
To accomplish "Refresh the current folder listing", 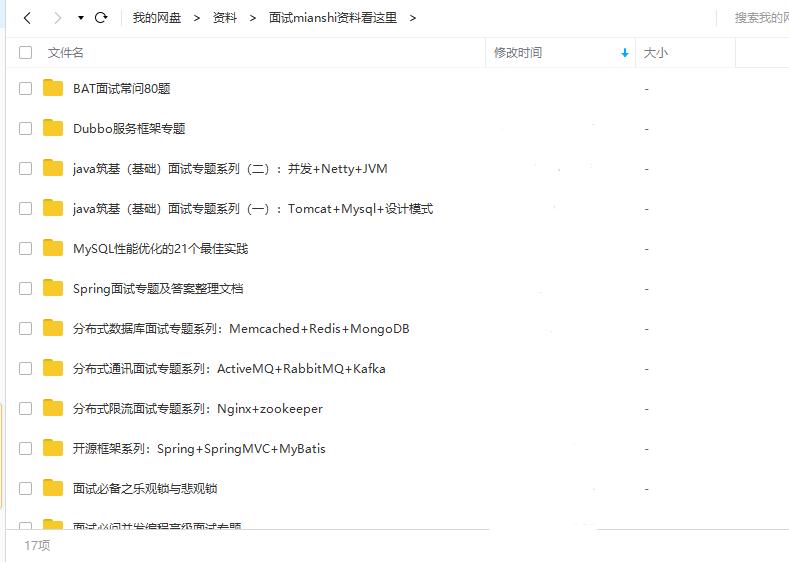I will (x=101, y=18).
